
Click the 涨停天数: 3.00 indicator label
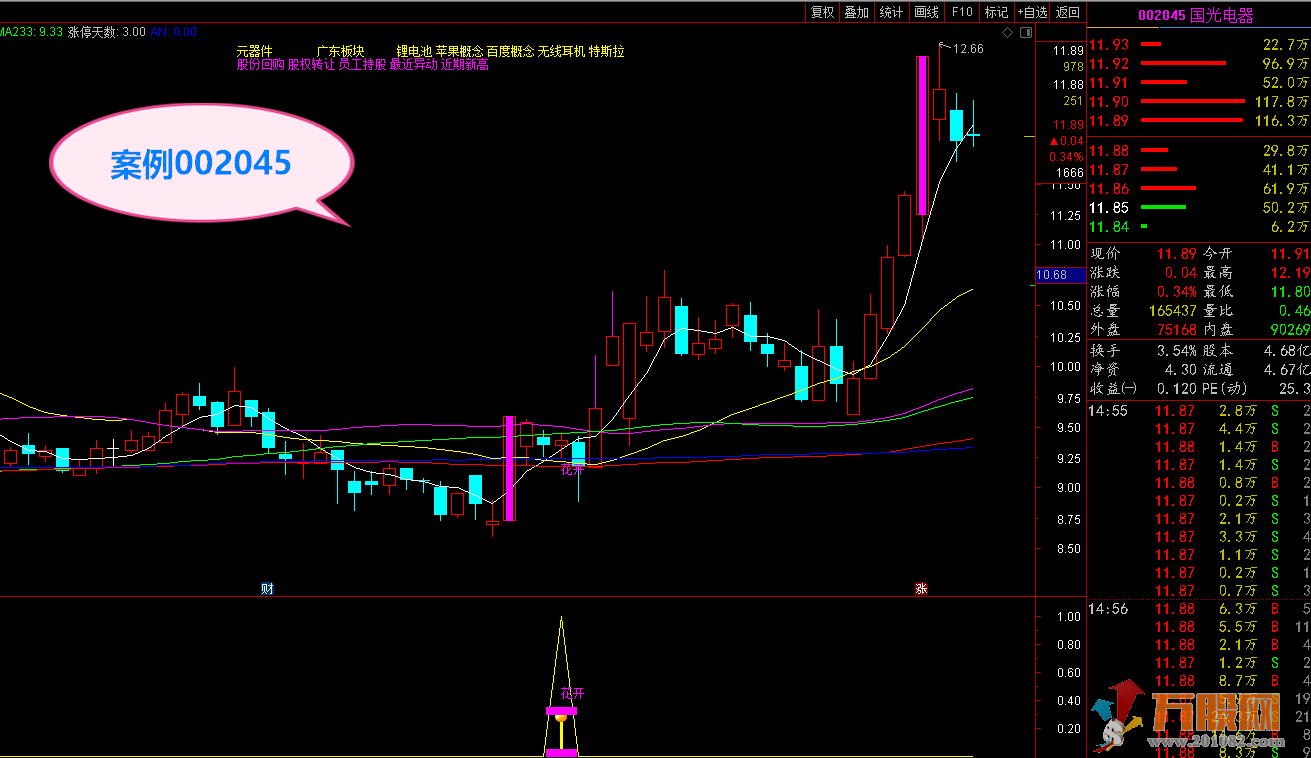point(106,32)
